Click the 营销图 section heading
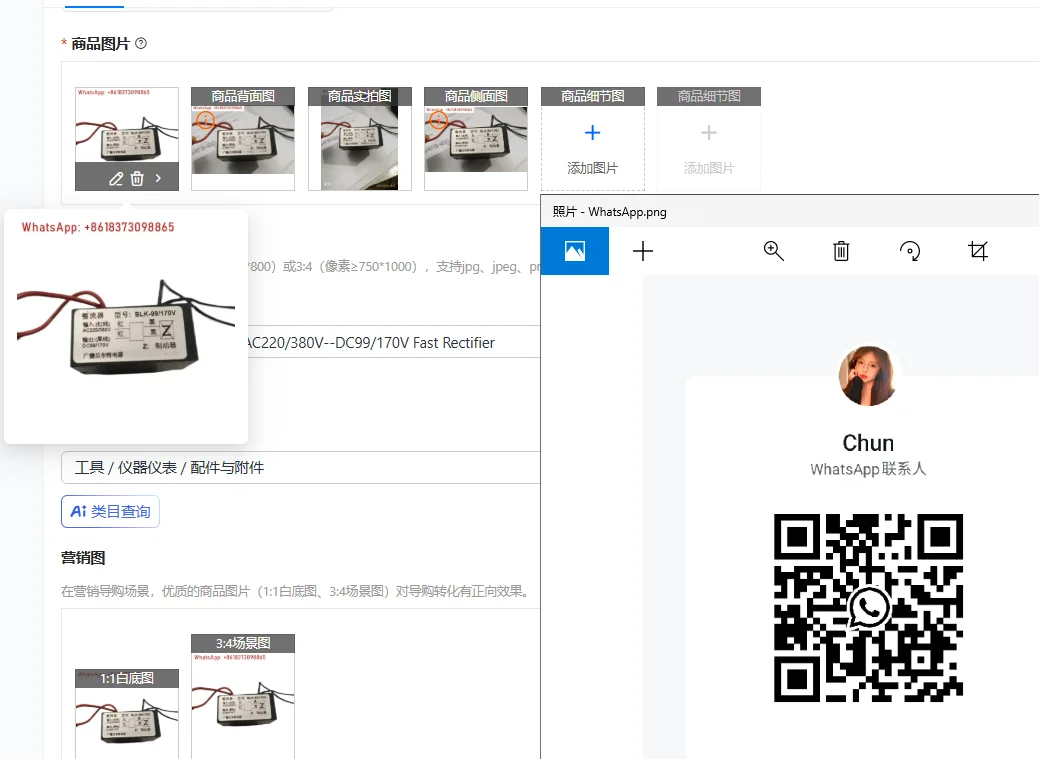The width and height of the screenshot is (1039, 759). (x=83, y=558)
